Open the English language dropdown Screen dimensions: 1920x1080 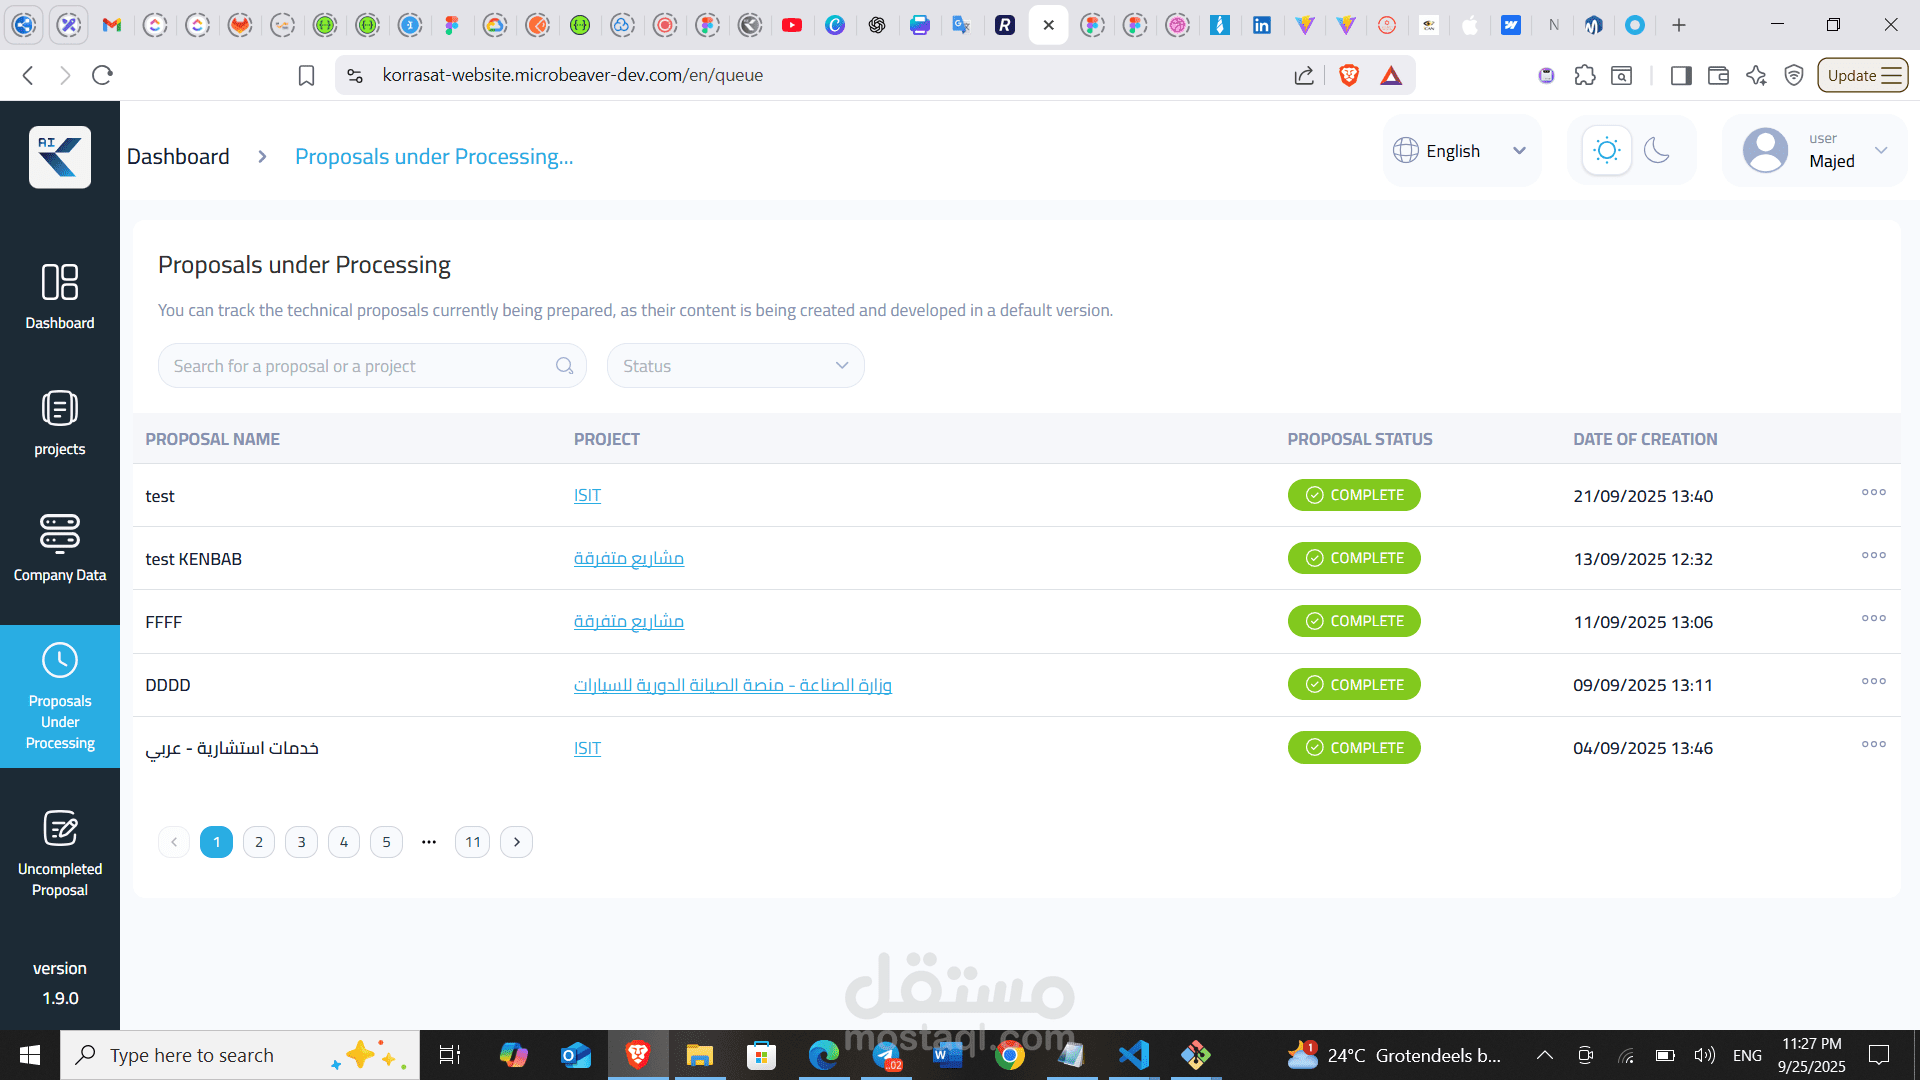tap(1461, 151)
